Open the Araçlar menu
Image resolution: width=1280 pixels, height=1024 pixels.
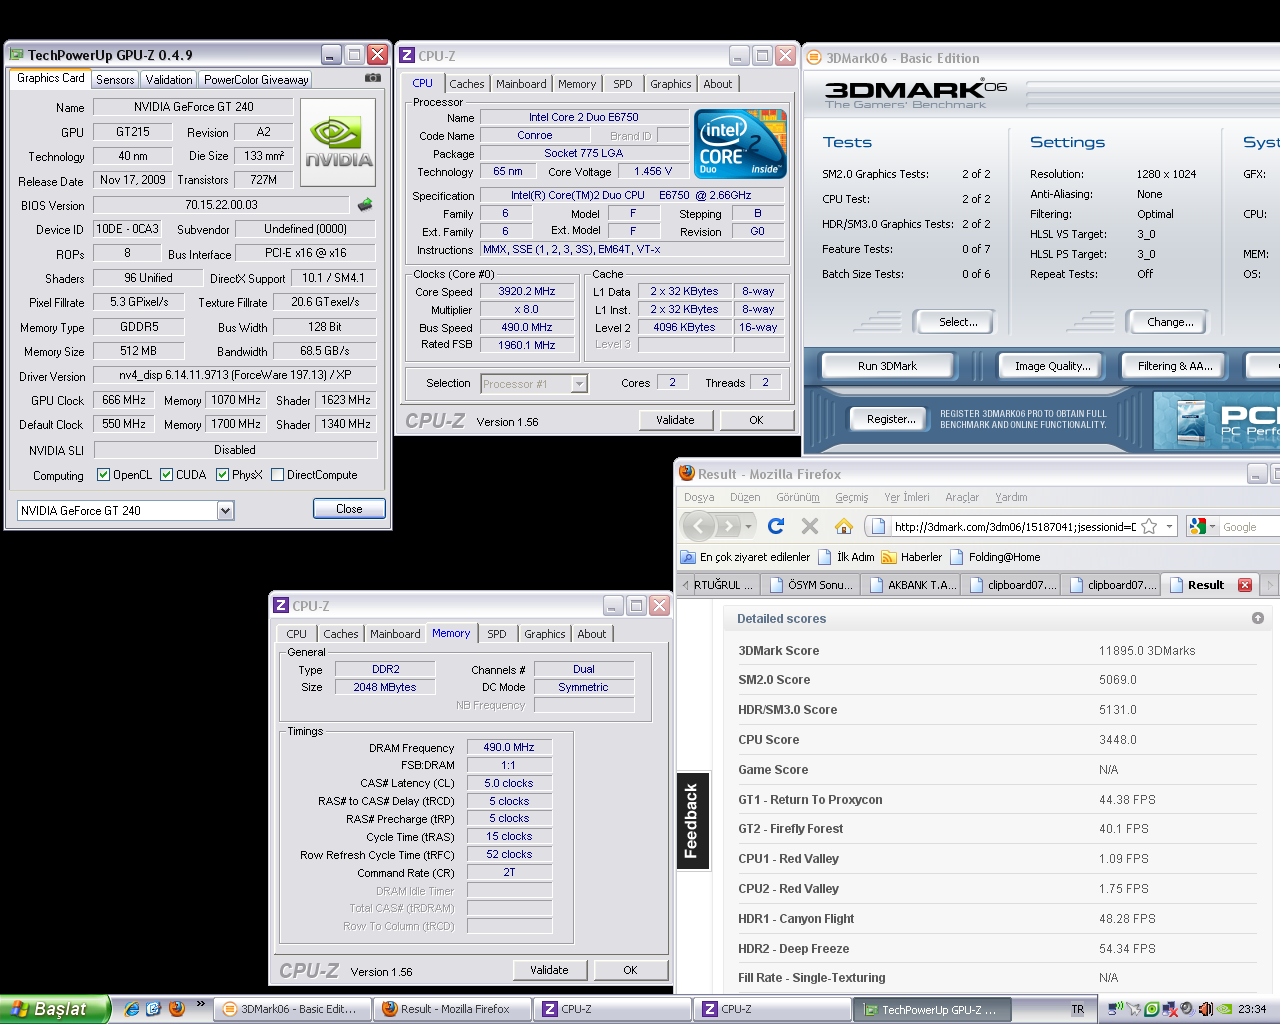pos(962,497)
